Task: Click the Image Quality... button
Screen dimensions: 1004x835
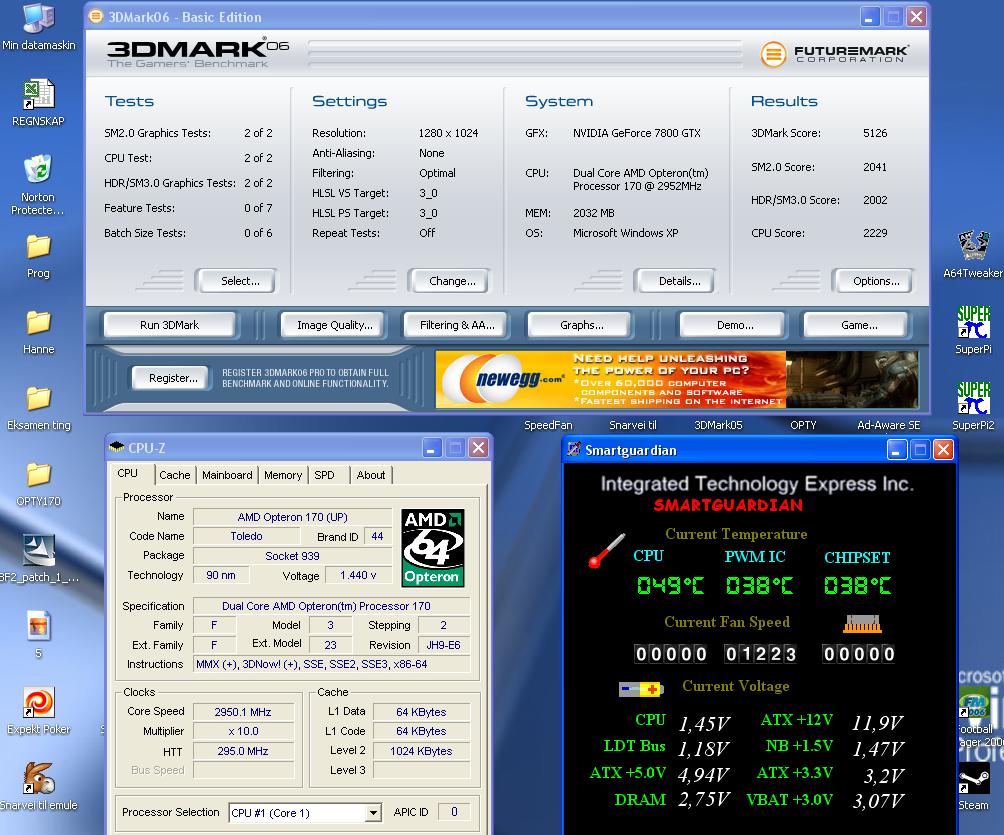Action: (334, 325)
